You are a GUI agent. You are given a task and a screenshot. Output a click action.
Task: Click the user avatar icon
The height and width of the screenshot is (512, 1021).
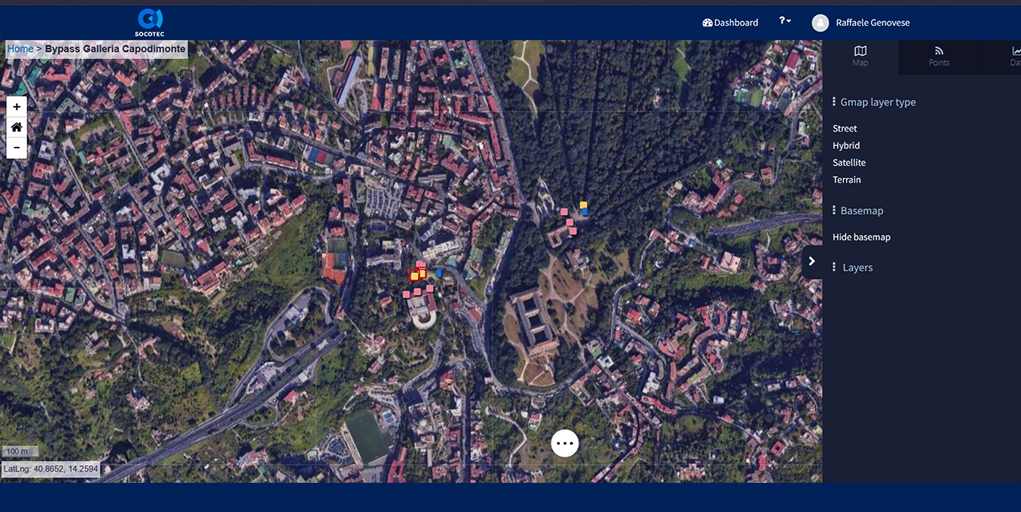[820, 23]
